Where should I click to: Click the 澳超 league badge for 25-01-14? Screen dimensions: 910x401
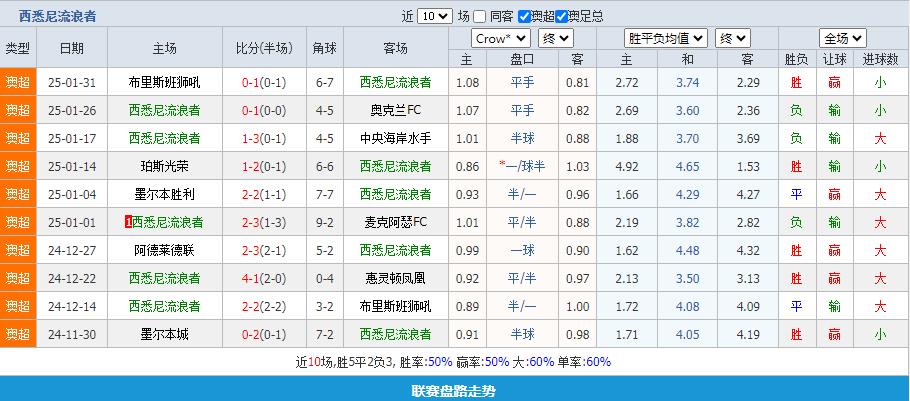pos(18,166)
